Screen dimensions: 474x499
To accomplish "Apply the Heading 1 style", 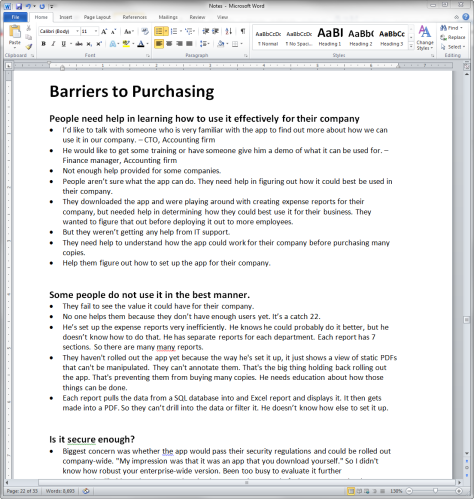I will pos(330,37).
